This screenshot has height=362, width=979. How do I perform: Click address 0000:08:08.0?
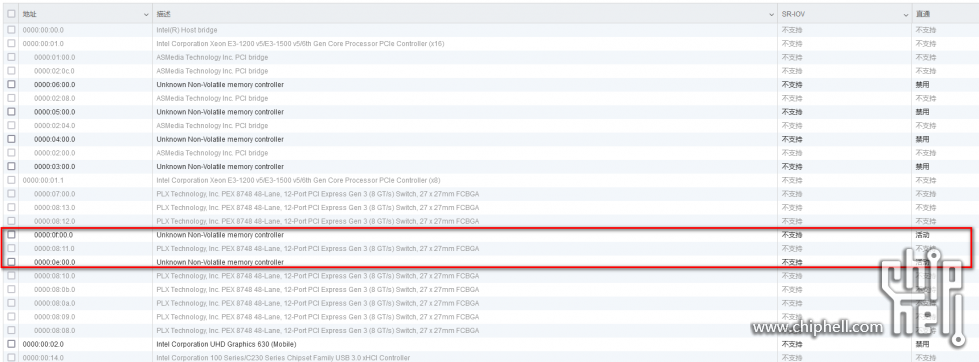pos(54,330)
